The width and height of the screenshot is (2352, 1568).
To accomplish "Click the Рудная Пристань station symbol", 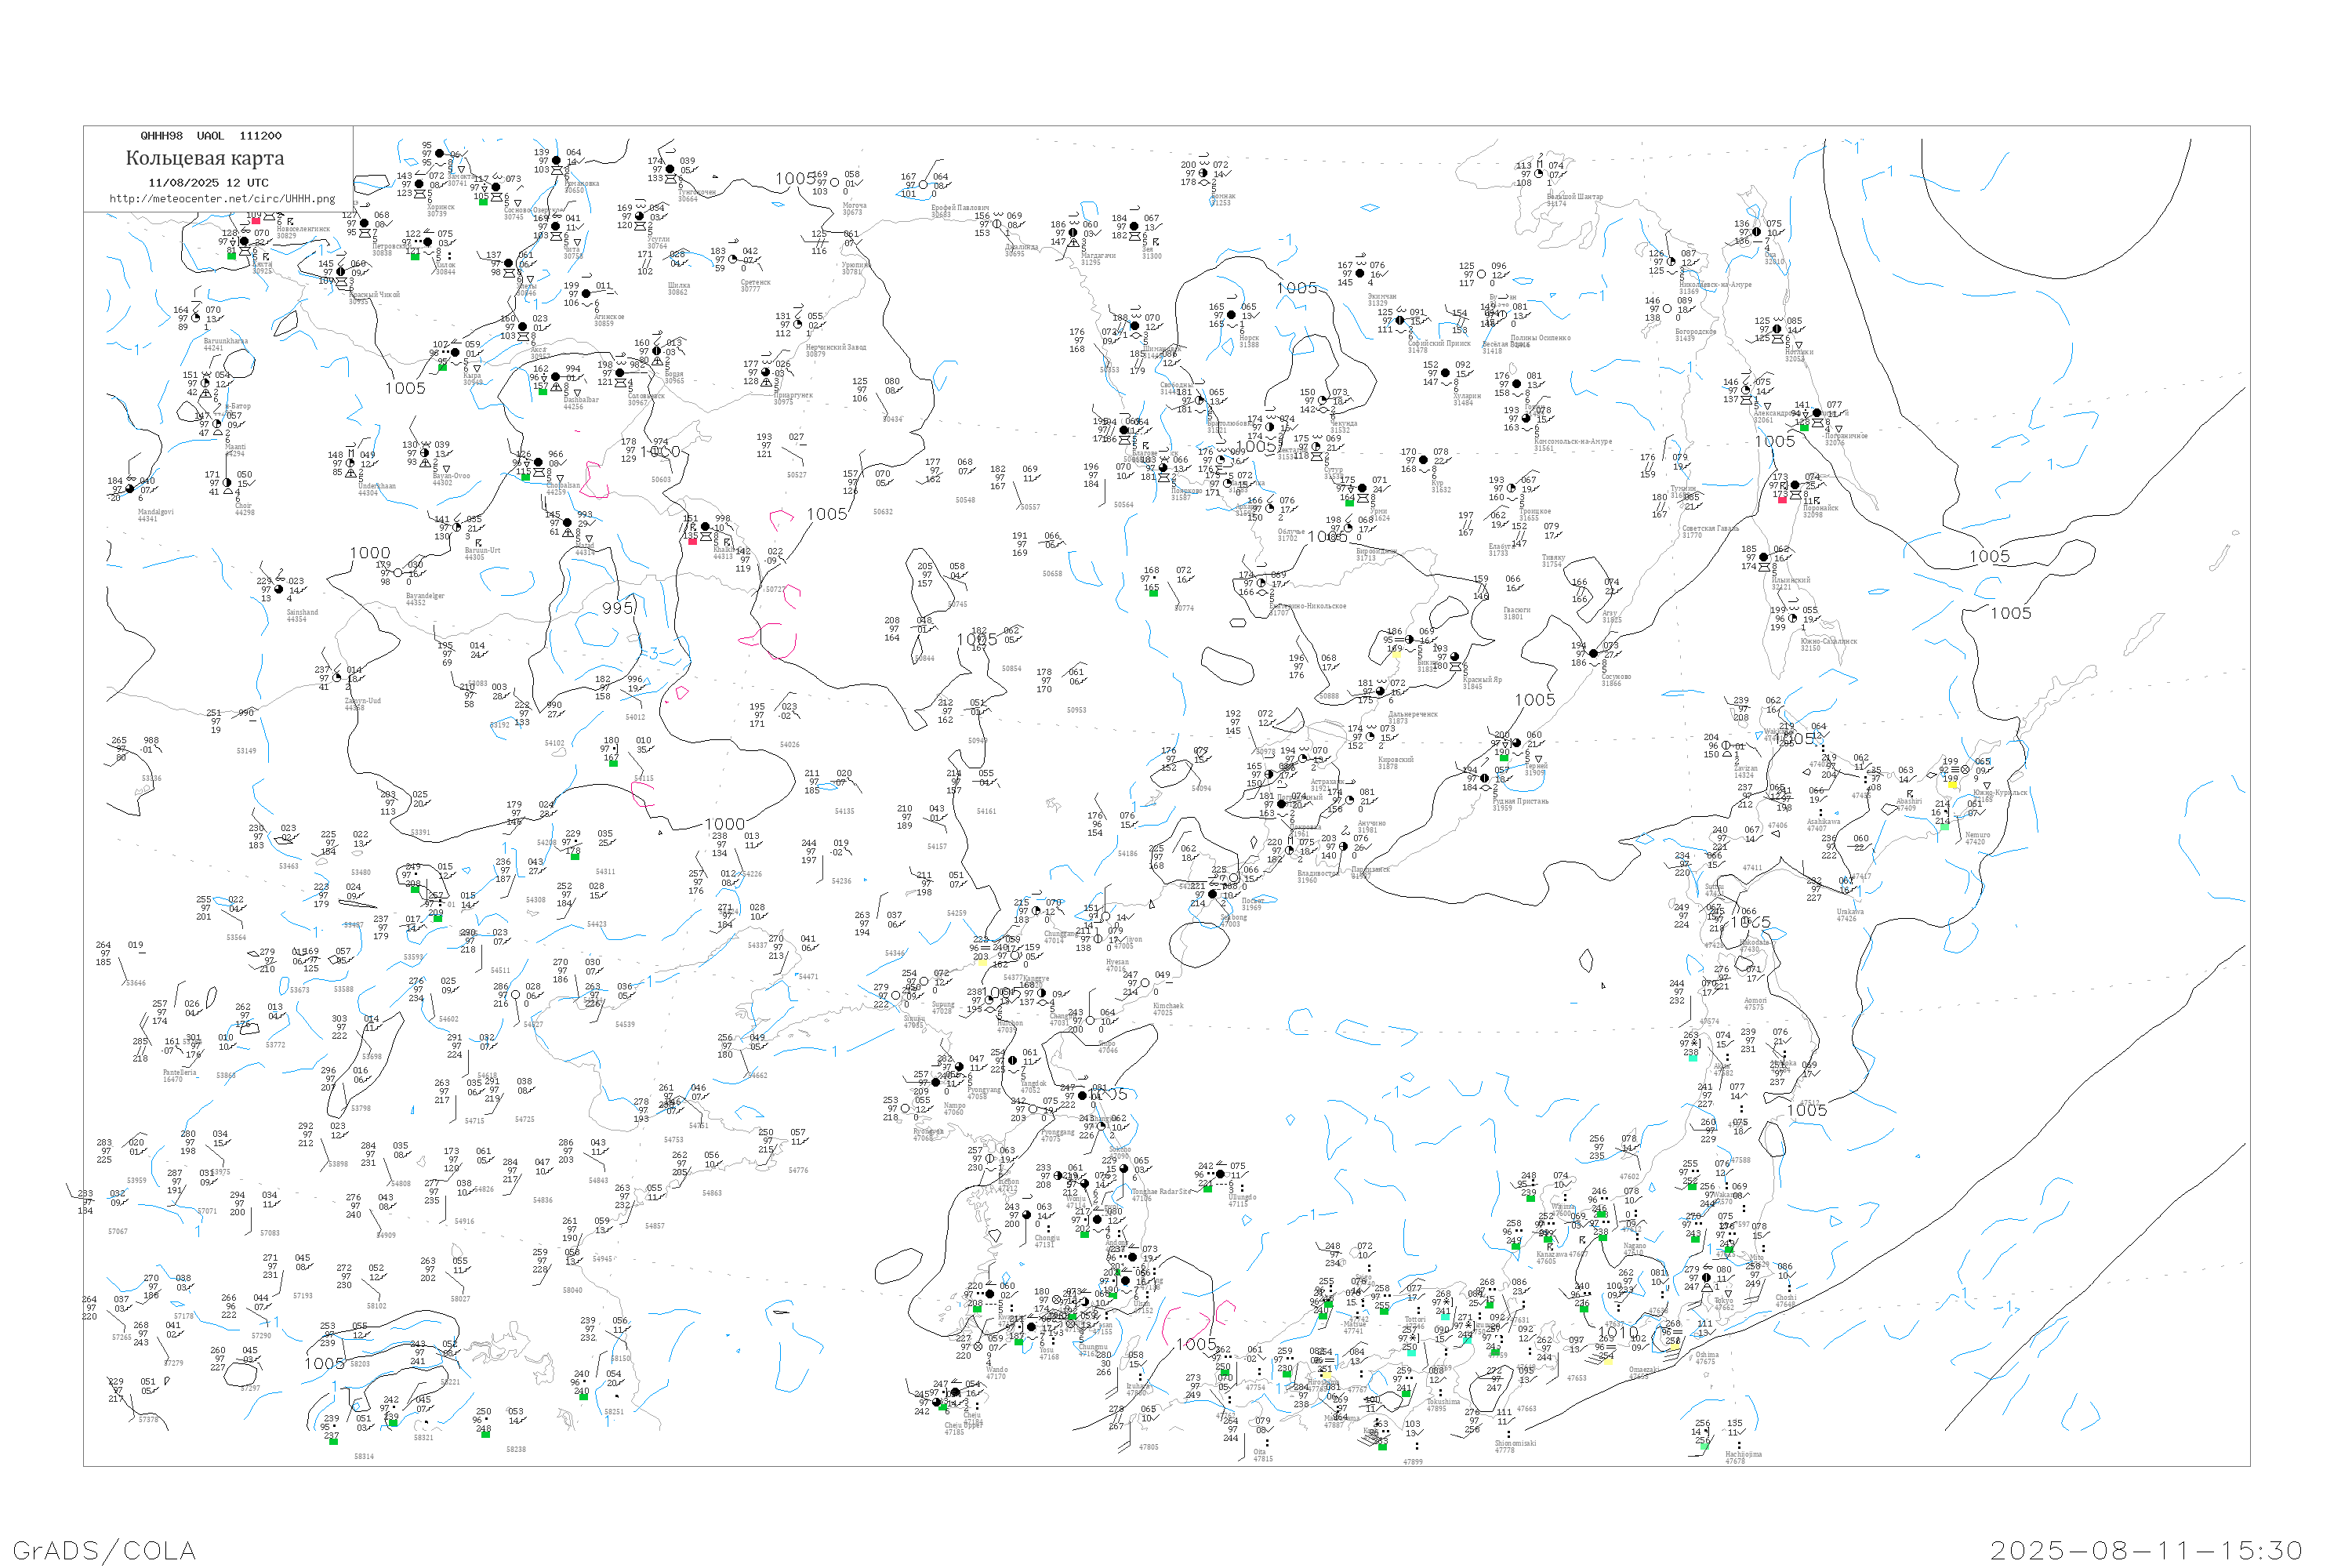I will (1485, 778).
